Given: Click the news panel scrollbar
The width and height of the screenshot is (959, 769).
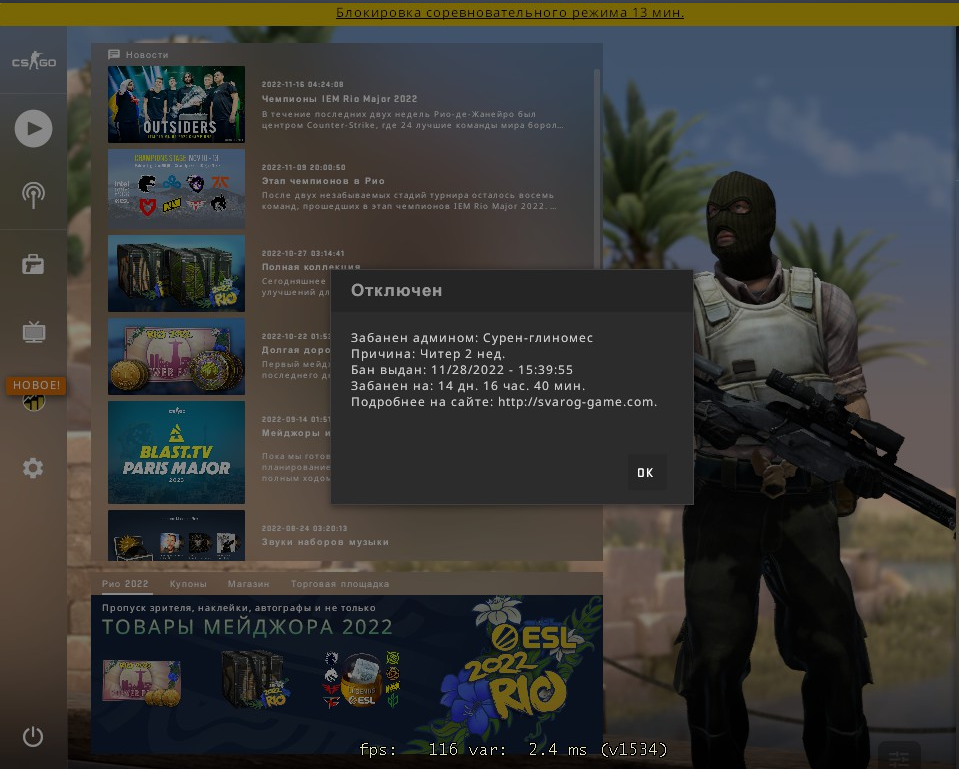Looking at the screenshot, I should [x=597, y=168].
